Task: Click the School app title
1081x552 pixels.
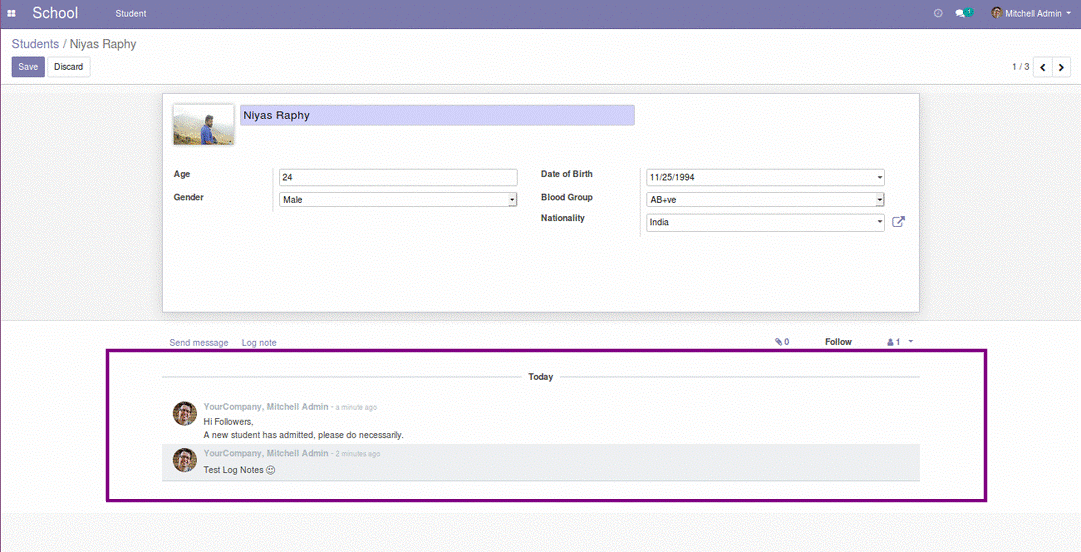Action: click(x=55, y=13)
